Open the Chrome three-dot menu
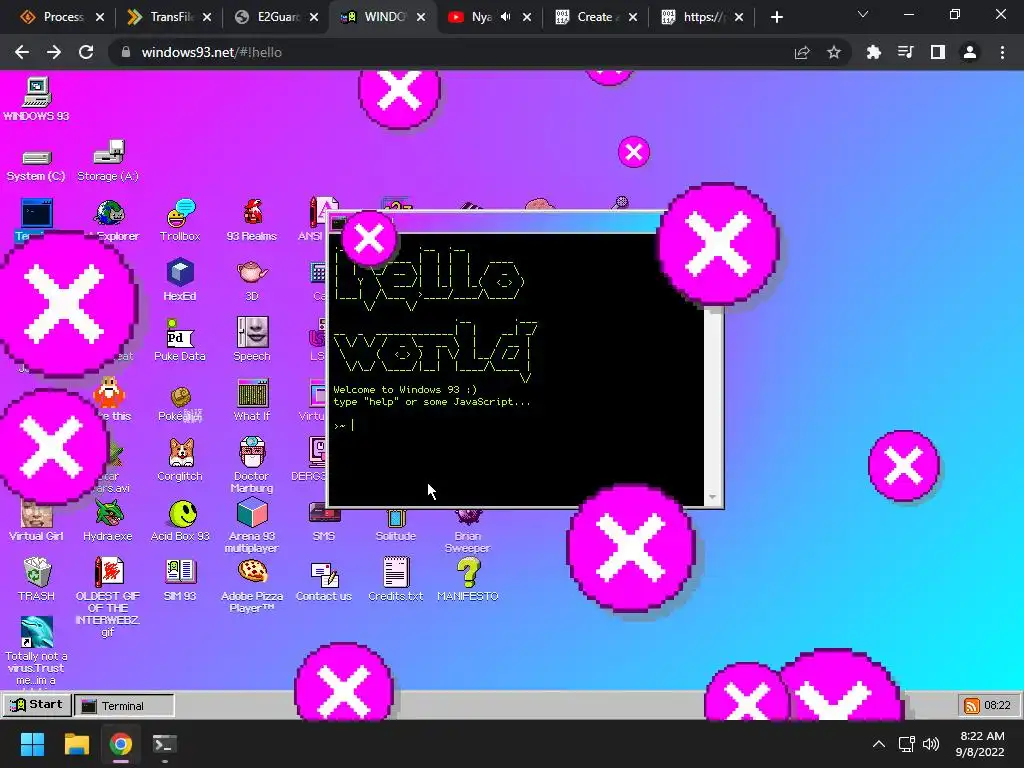Image resolution: width=1024 pixels, height=768 pixels. pyautogui.click(x=1002, y=52)
